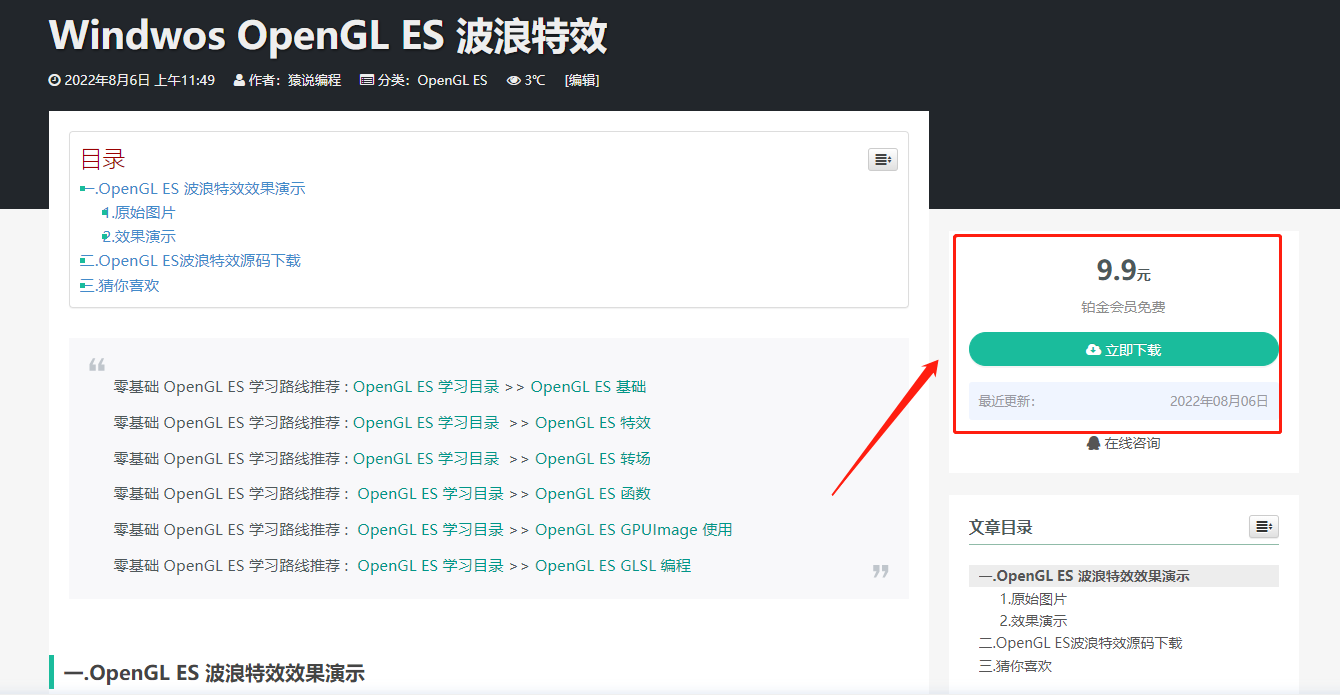Open the OpenGL ES 基础 link in quote block
The height and width of the screenshot is (697, 1340).
tap(590, 386)
